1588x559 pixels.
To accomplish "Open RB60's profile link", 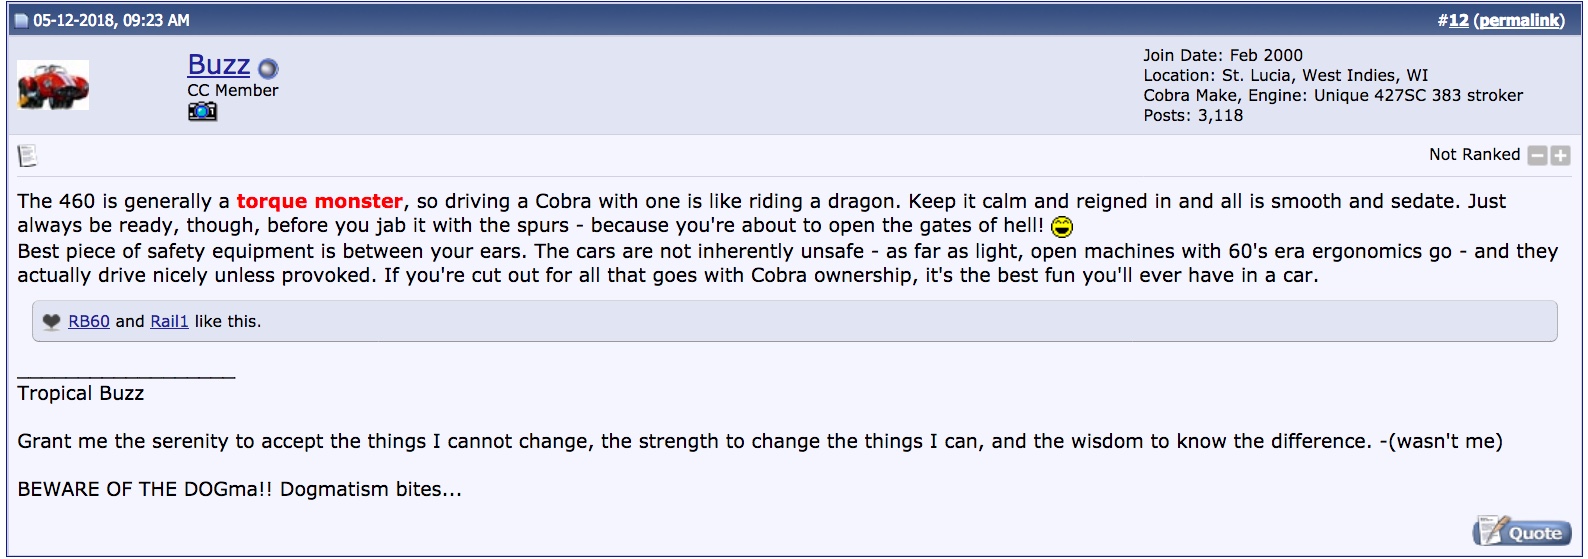I will [89, 321].
